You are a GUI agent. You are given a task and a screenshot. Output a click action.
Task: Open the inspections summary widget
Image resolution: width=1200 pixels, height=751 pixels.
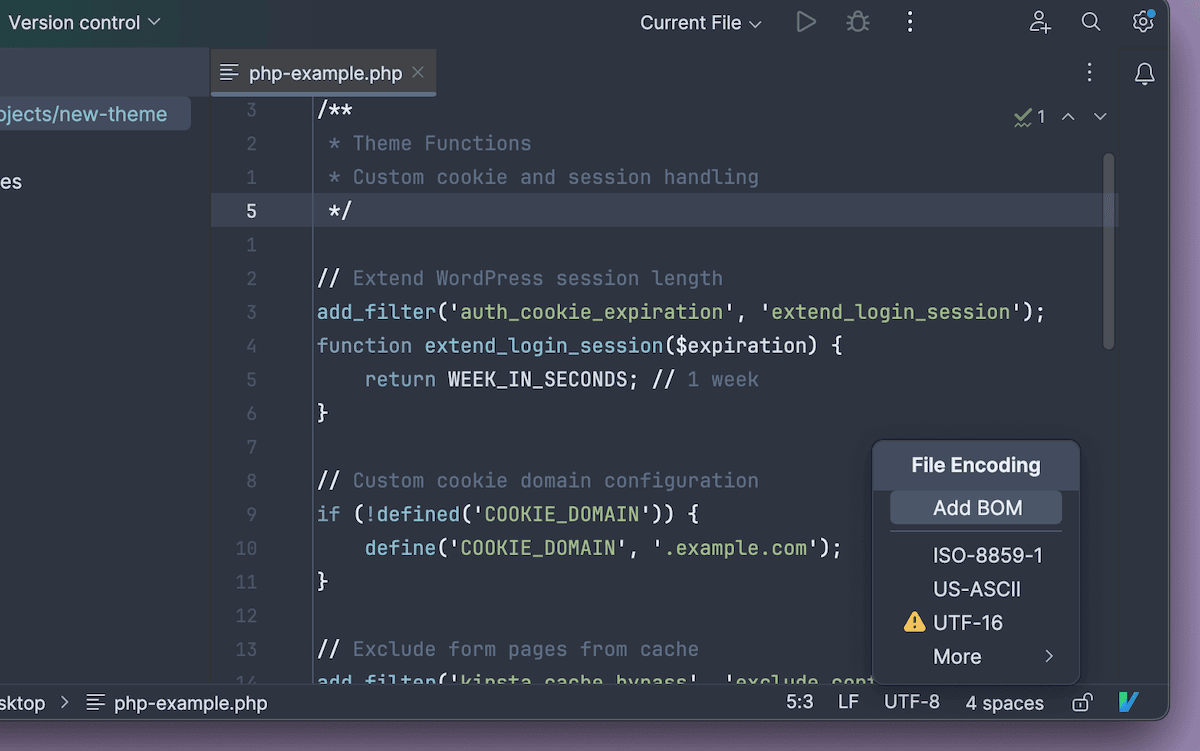(1029, 116)
